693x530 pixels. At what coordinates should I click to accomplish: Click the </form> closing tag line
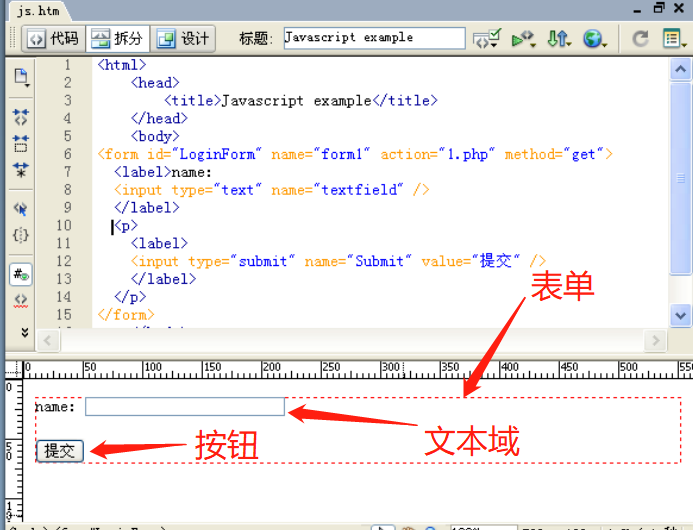click(x=126, y=315)
